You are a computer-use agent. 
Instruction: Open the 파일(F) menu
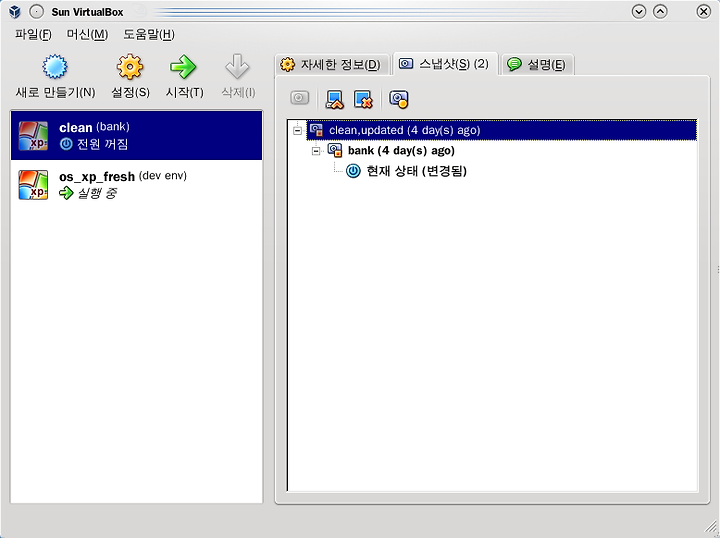tap(33, 34)
